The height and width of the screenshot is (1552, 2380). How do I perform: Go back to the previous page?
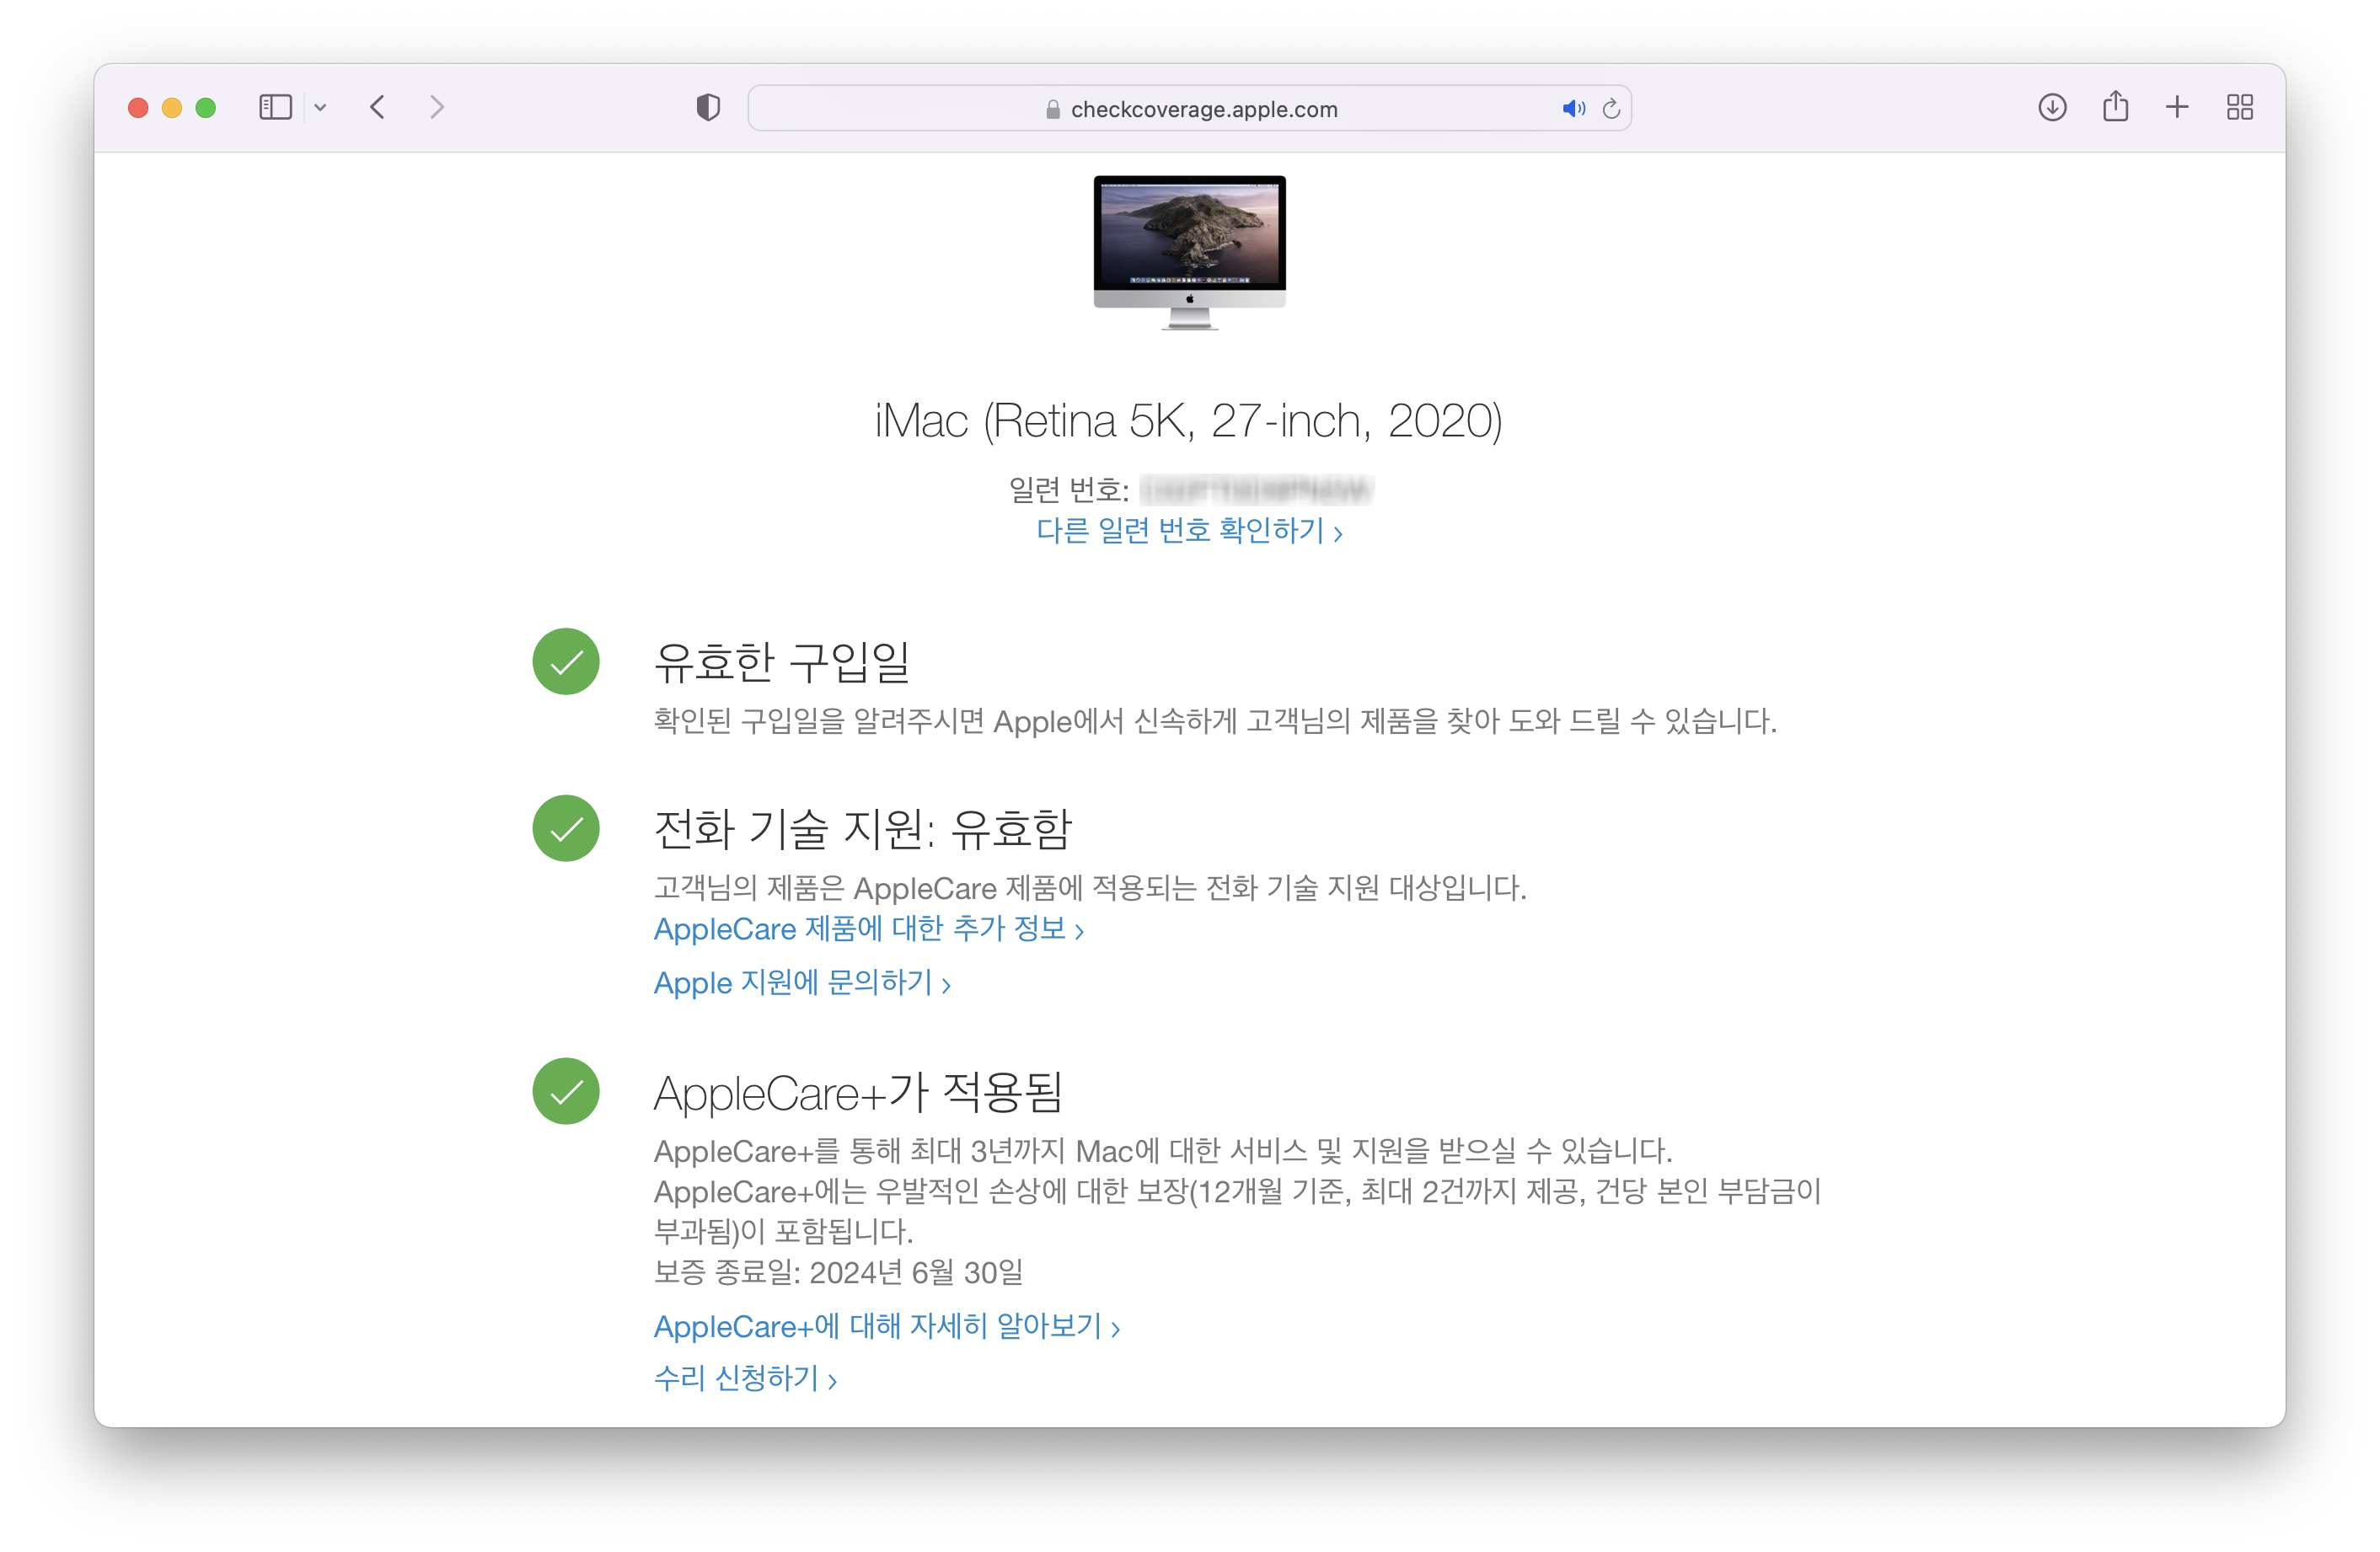tap(378, 107)
